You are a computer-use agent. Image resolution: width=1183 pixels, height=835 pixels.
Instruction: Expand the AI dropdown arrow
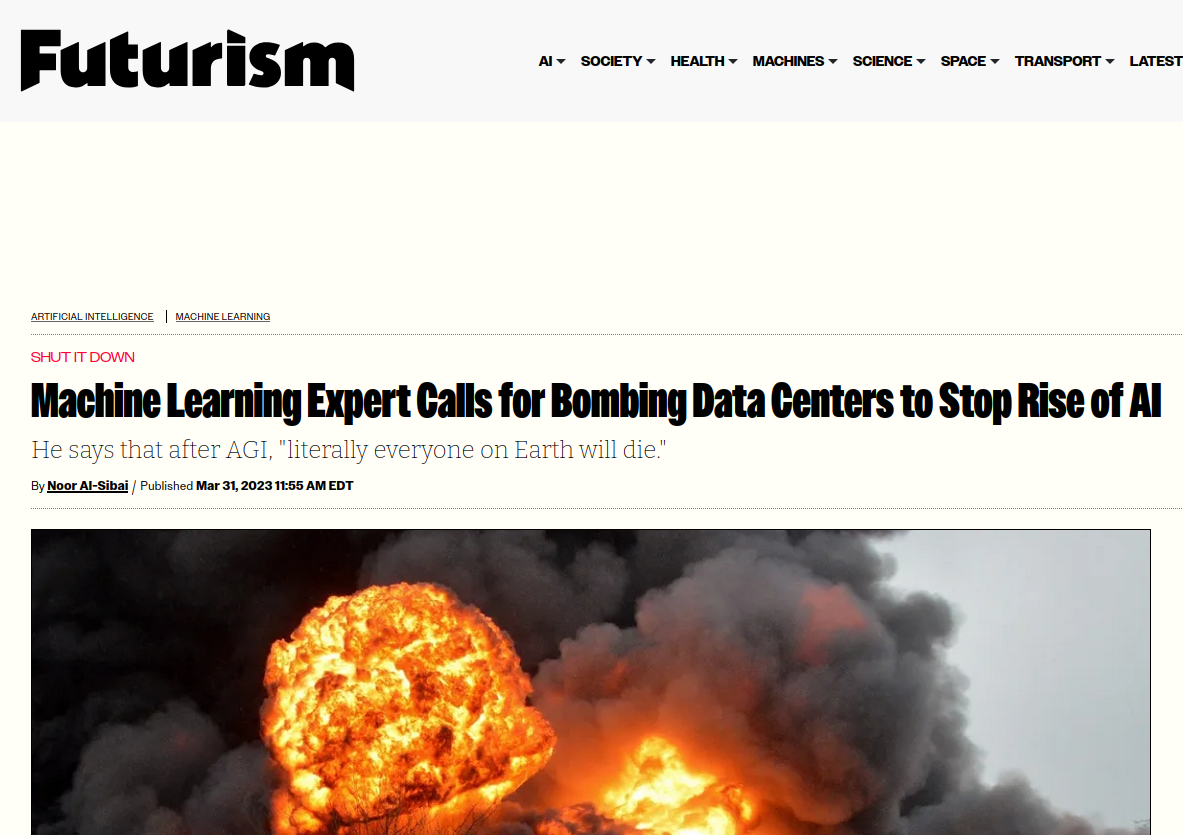(561, 62)
